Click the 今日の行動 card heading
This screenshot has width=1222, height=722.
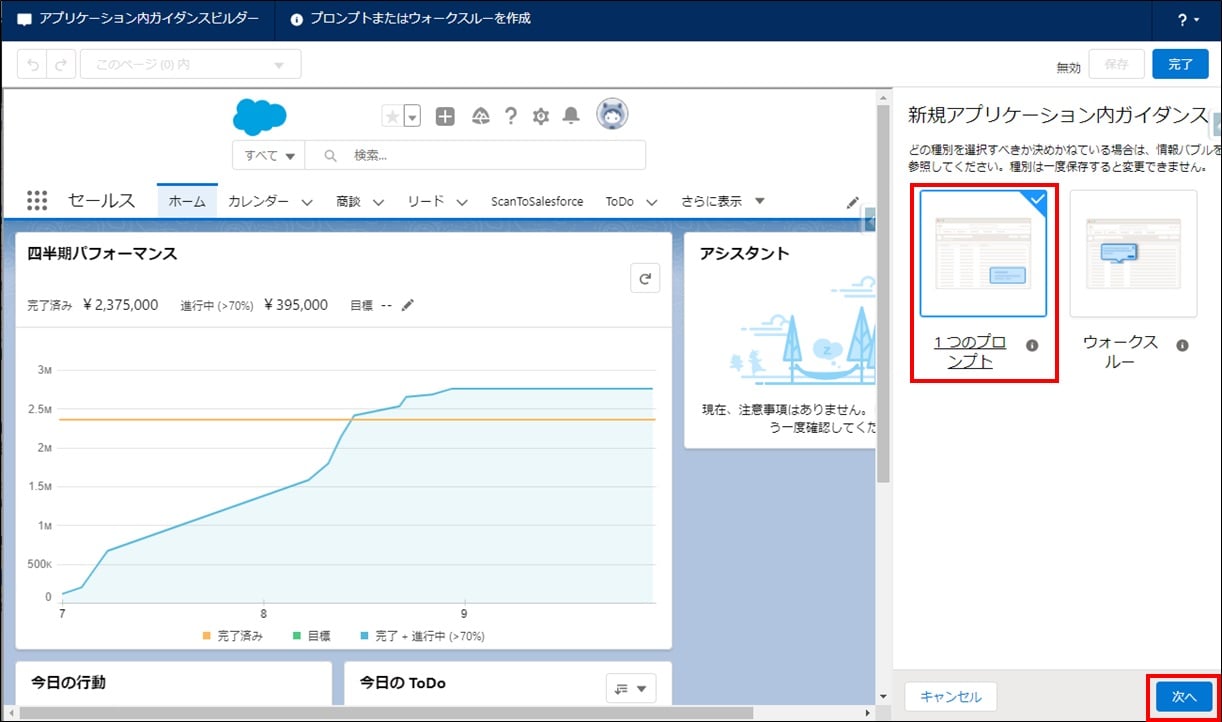tap(68, 682)
